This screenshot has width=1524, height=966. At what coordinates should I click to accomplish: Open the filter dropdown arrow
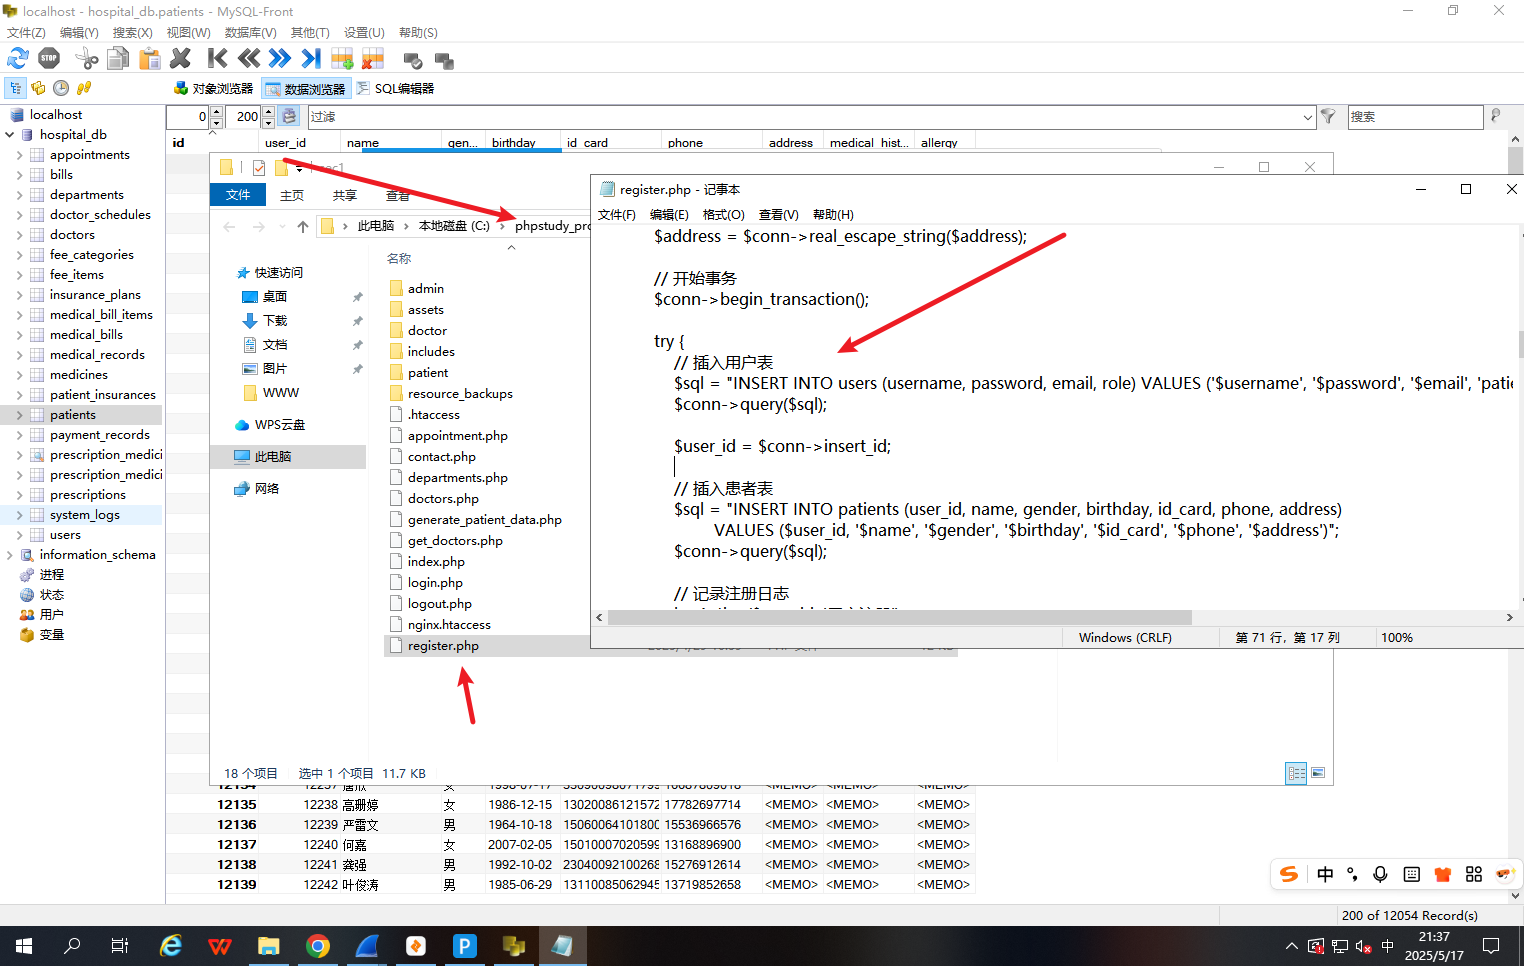1307,117
